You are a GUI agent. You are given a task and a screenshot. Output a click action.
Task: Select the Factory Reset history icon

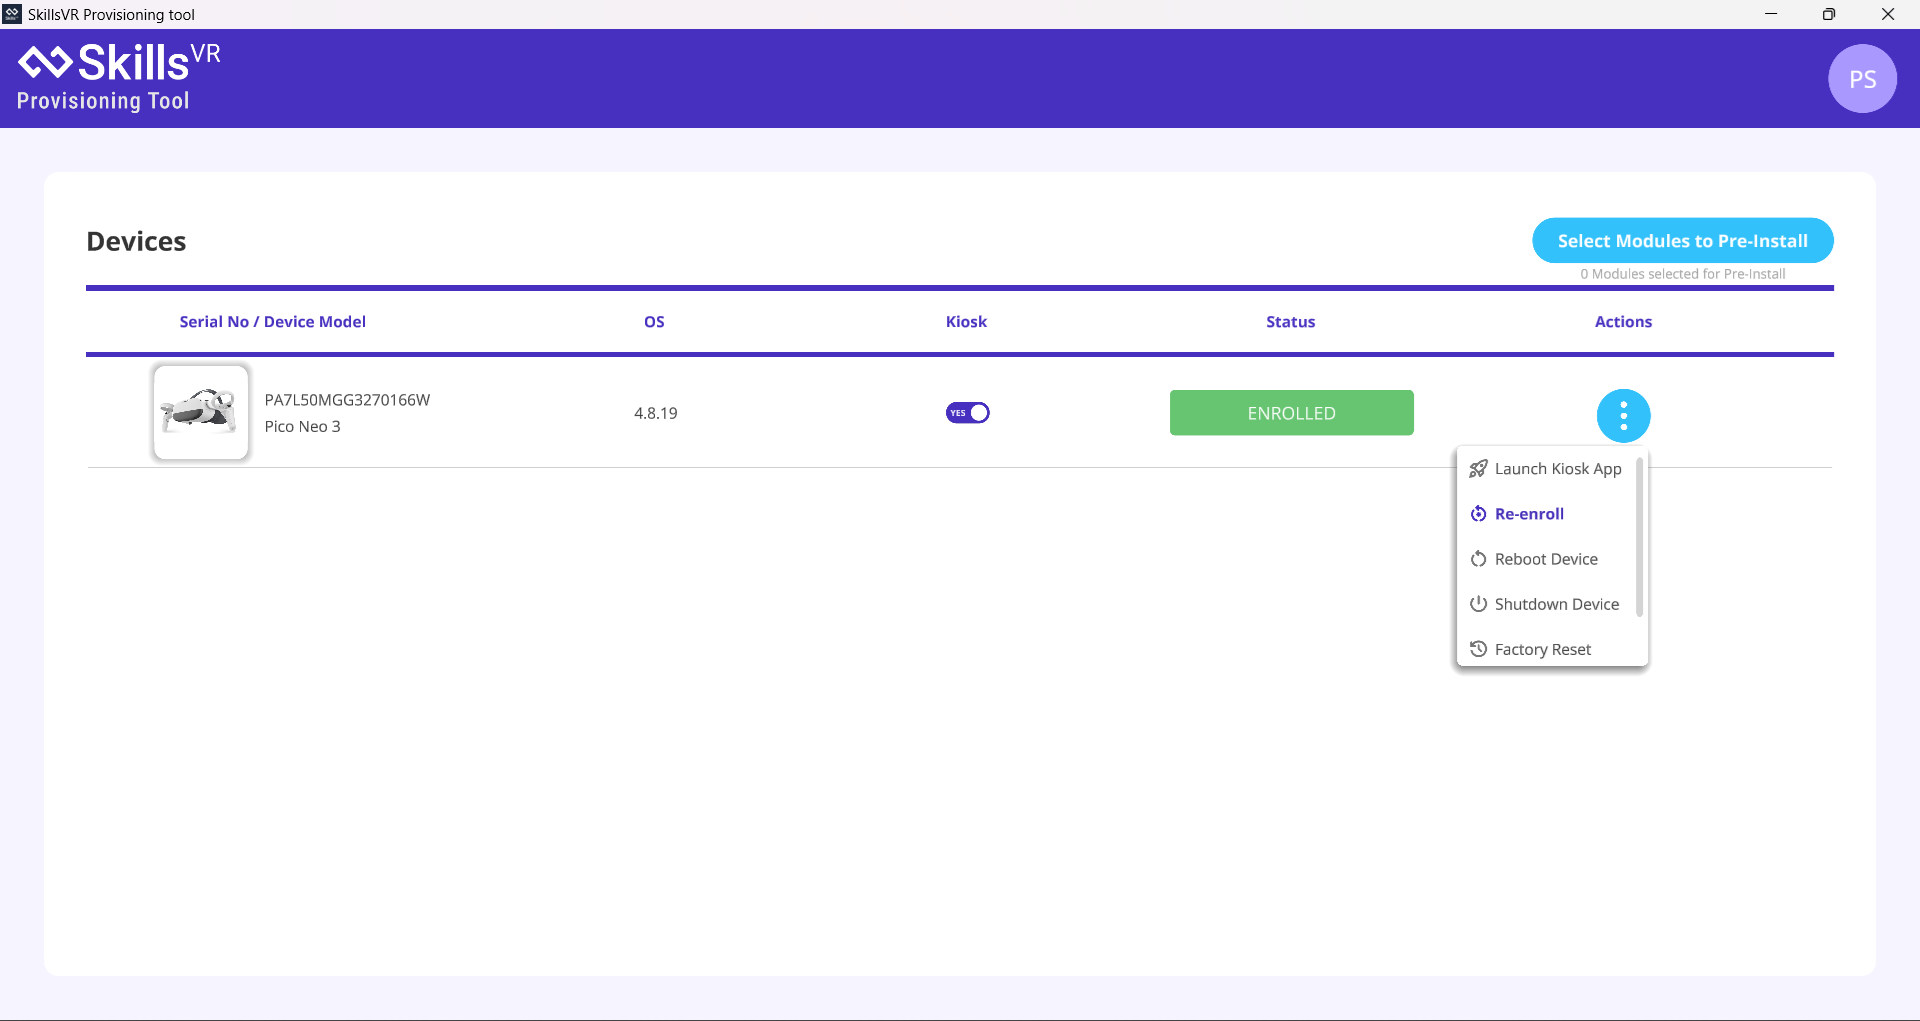tap(1479, 648)
